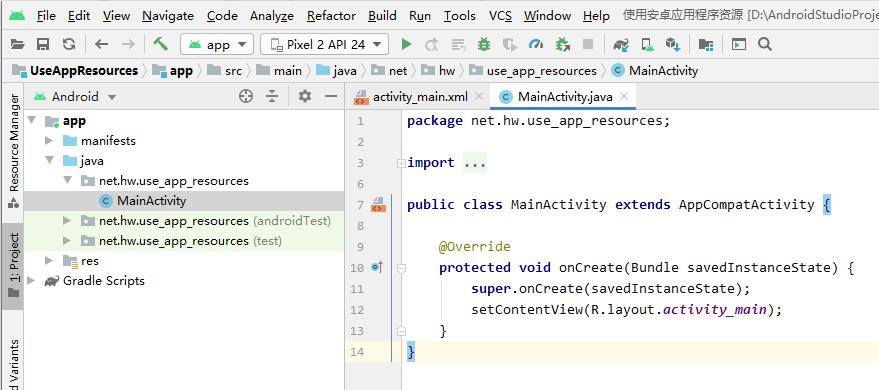Click the Open folder toolbar icon
The height and width of the screenshot is (390, 879).
point(18,44)
